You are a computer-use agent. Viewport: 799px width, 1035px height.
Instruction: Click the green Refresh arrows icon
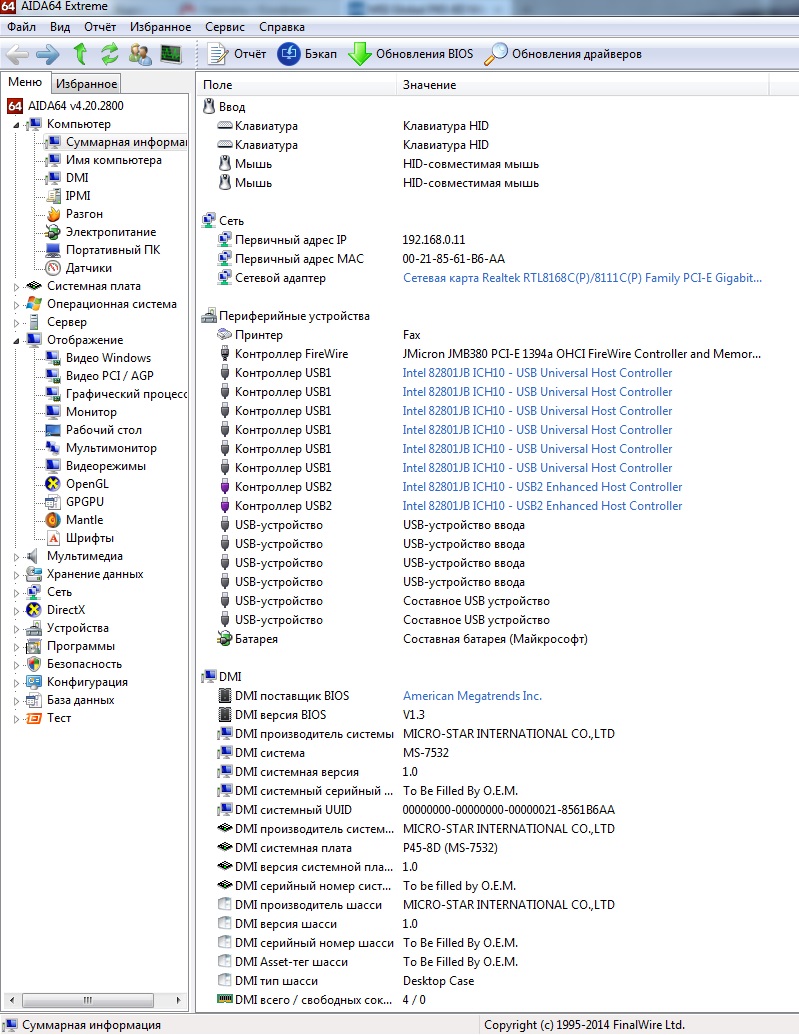pyautogui.click(x=110, y=54)
